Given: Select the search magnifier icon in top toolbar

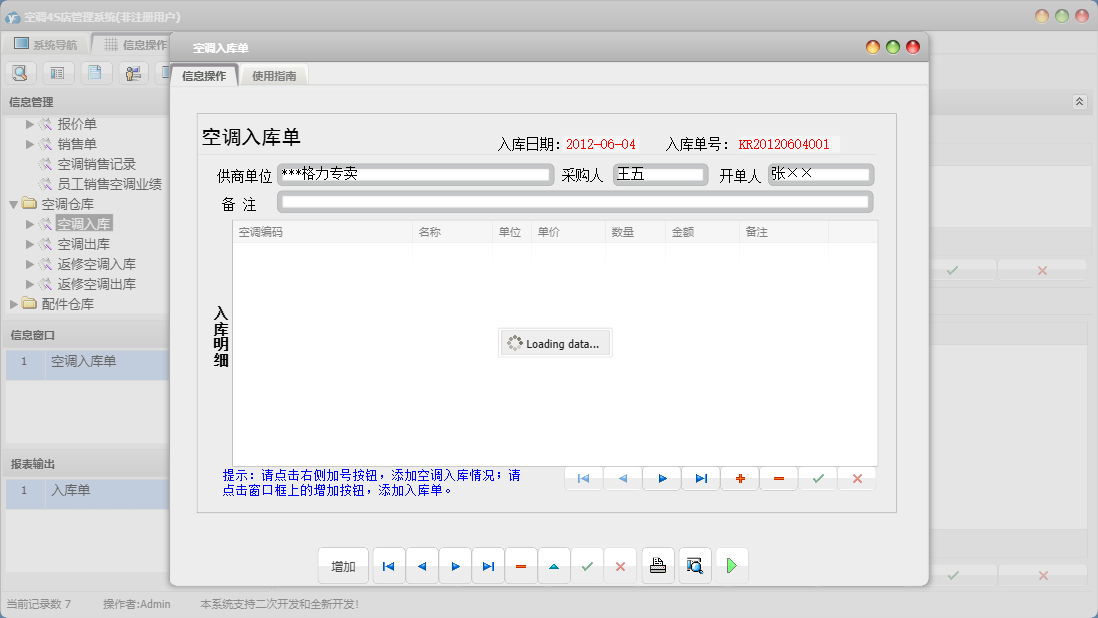Looking at the screenshot, I should point(20,72).
